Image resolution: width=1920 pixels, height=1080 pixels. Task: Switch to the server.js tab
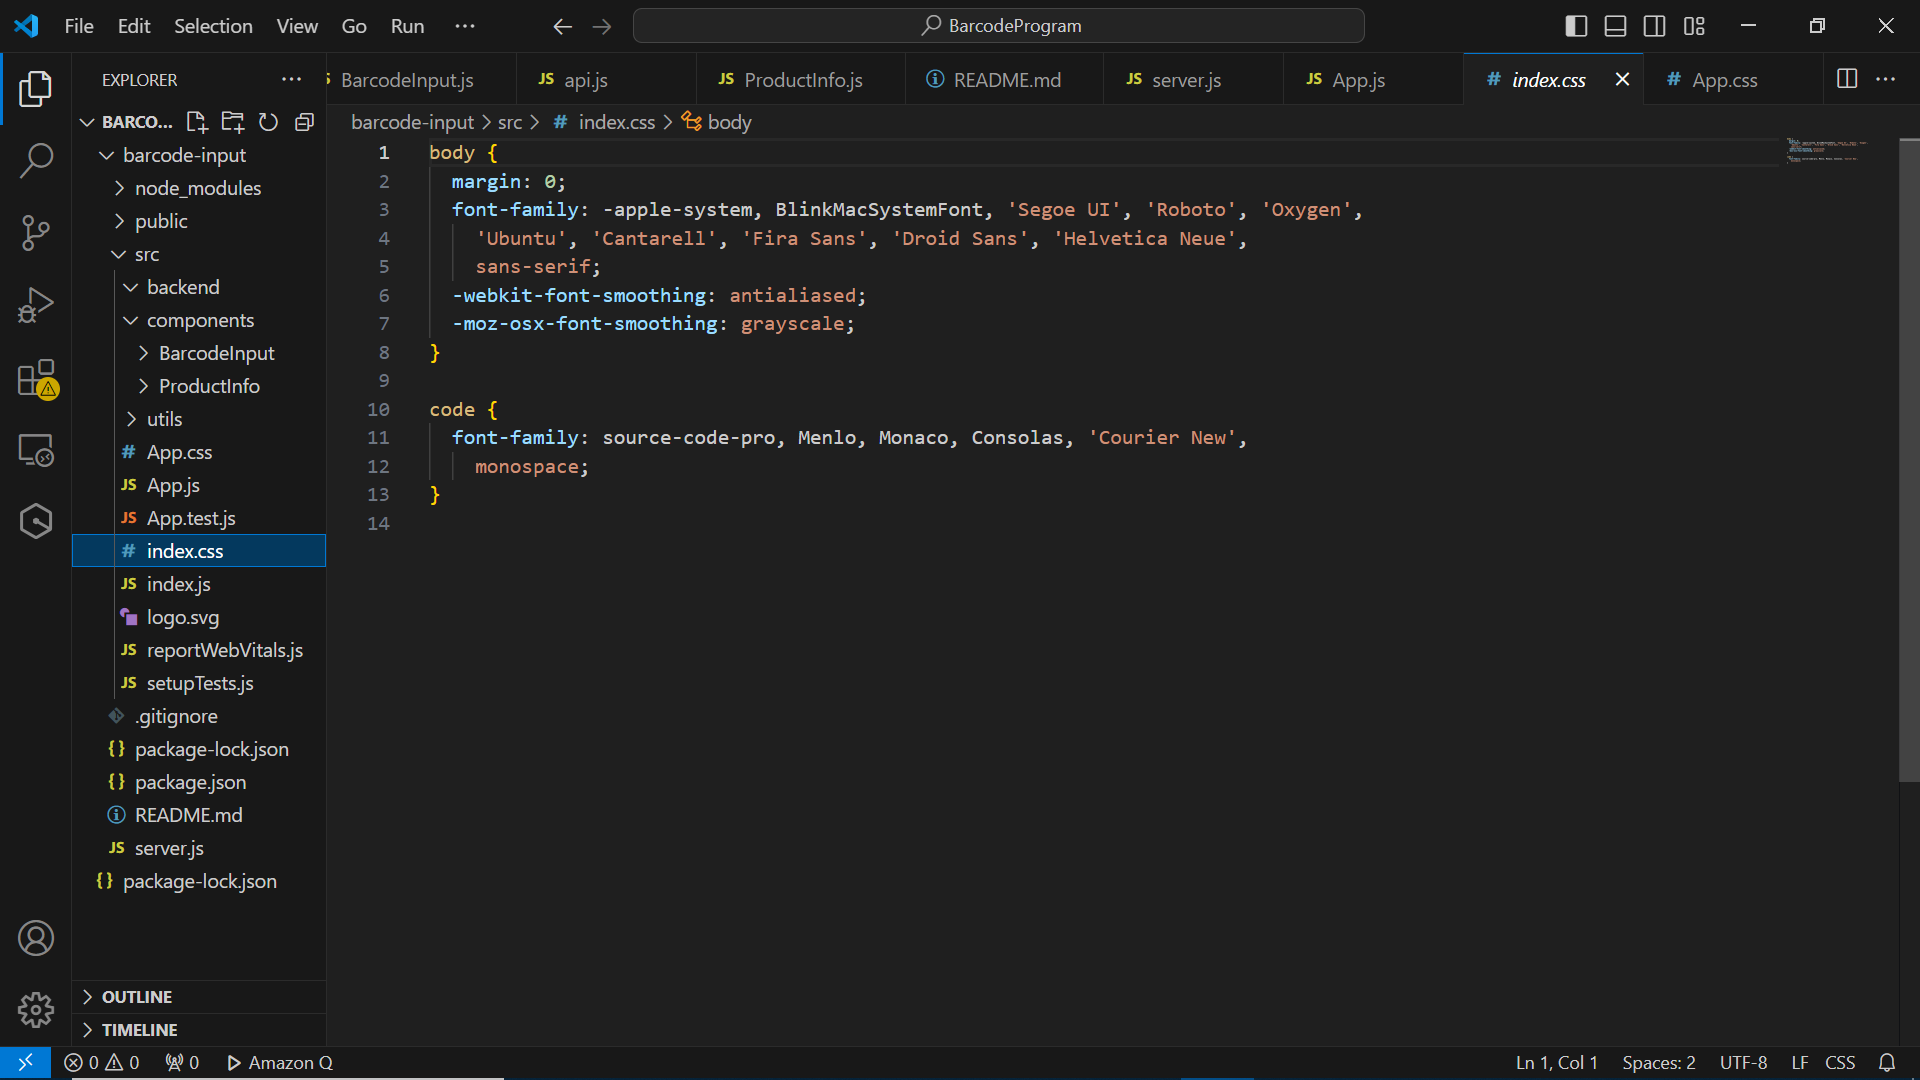click(x=1186, y=80)
